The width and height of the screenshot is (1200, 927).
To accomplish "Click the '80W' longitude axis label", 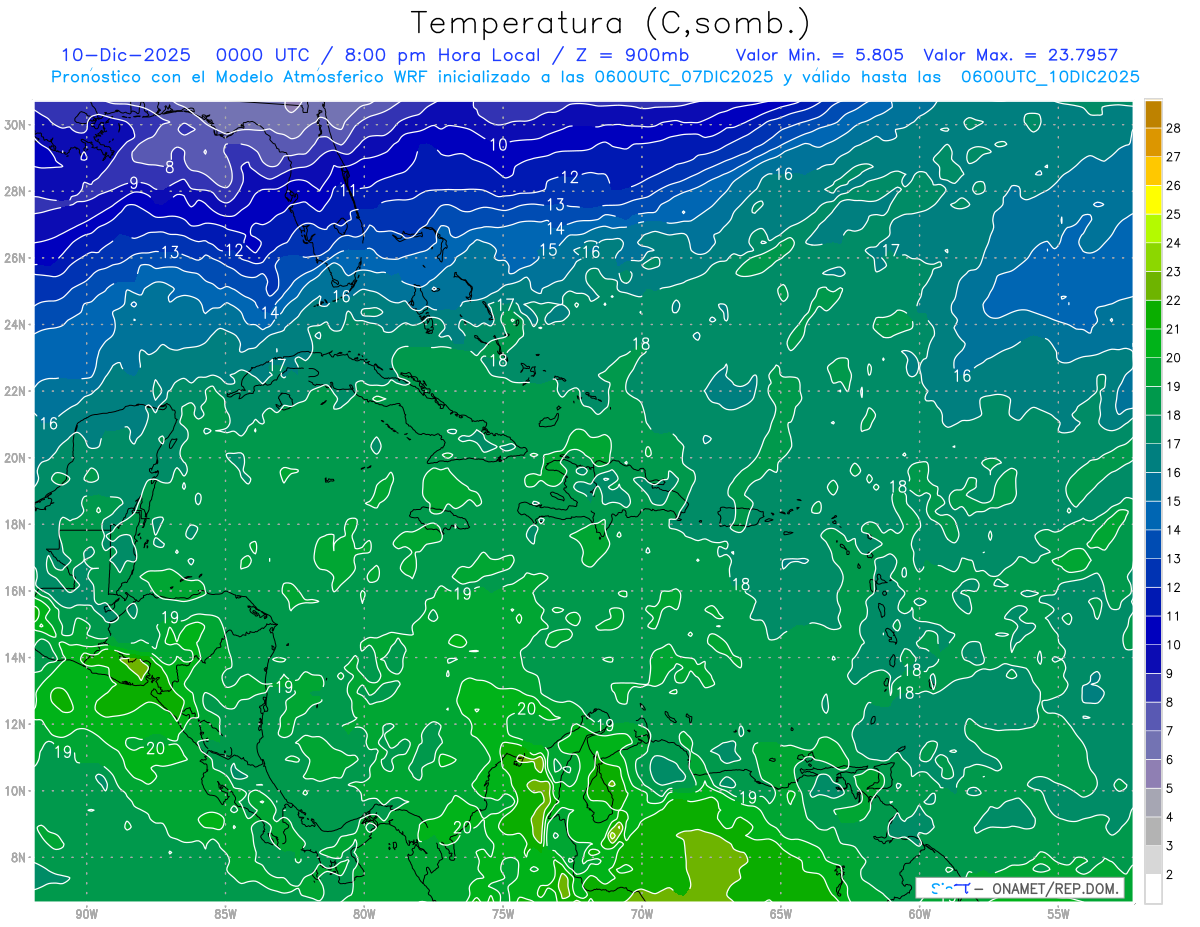I will tap(364, 914).
